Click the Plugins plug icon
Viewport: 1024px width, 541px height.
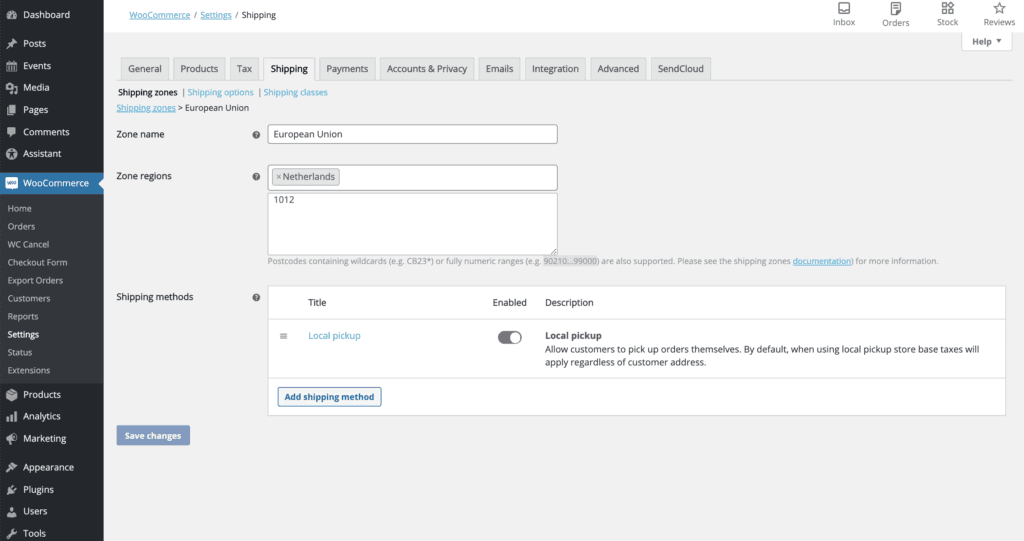click(12, 489)
